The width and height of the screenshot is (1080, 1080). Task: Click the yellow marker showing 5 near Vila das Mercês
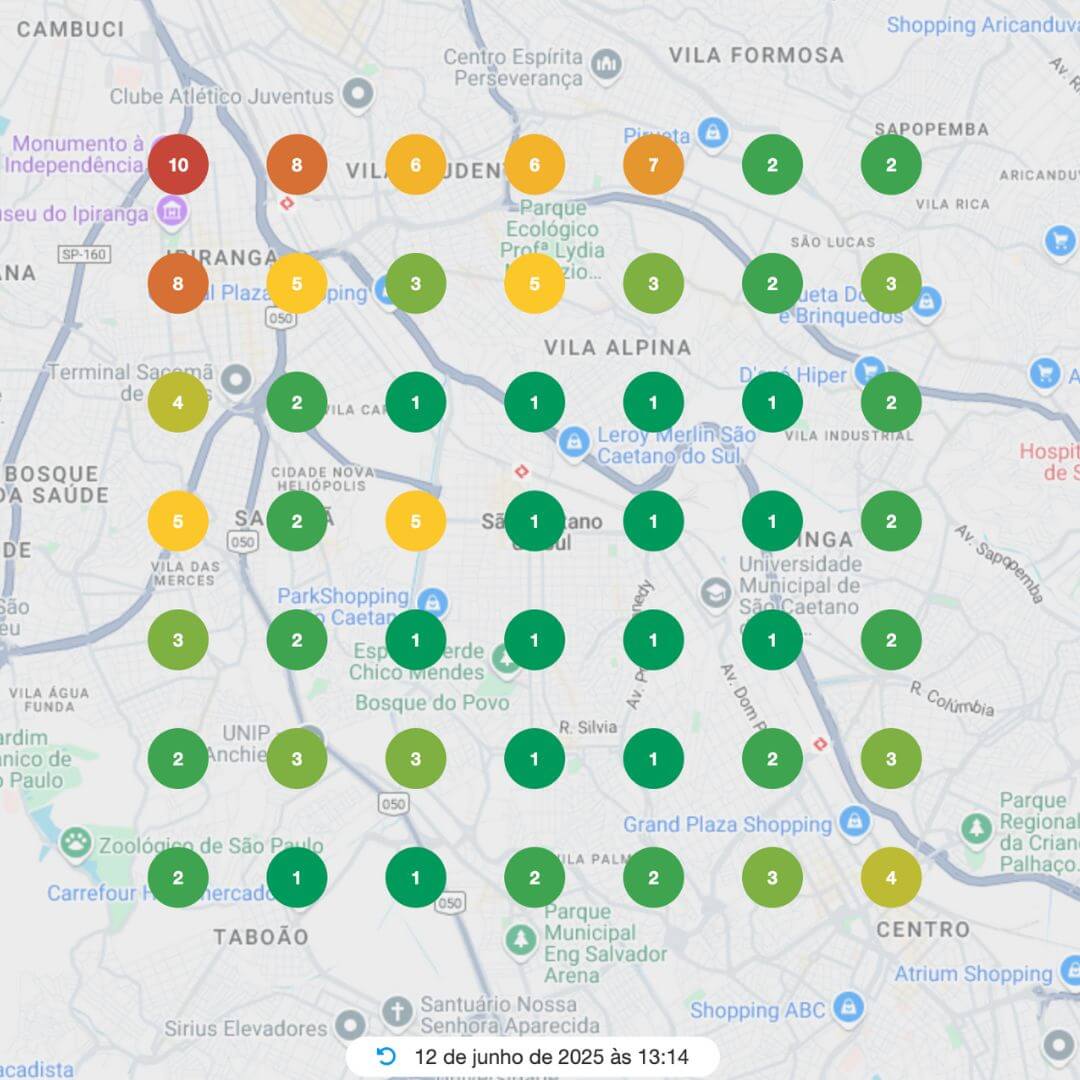pyautogui.click(x=178, y=520)
